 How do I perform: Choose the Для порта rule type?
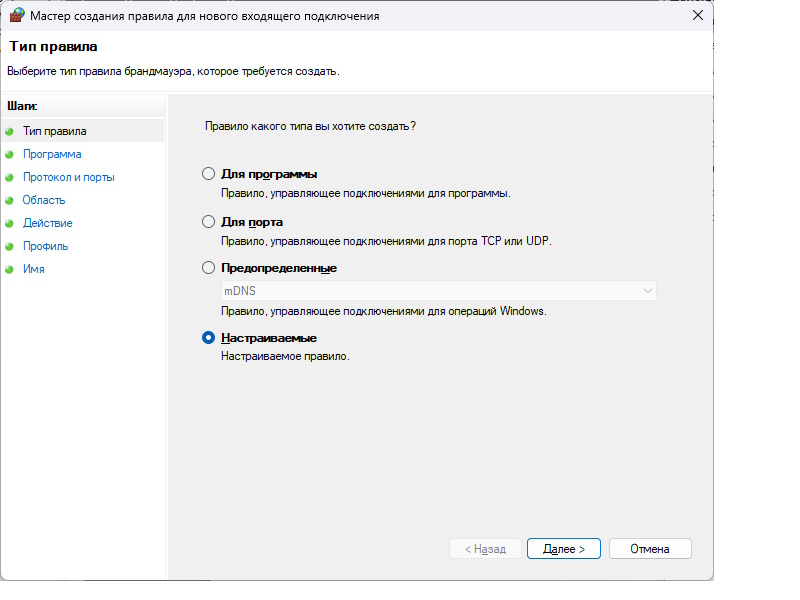[209, 221]
